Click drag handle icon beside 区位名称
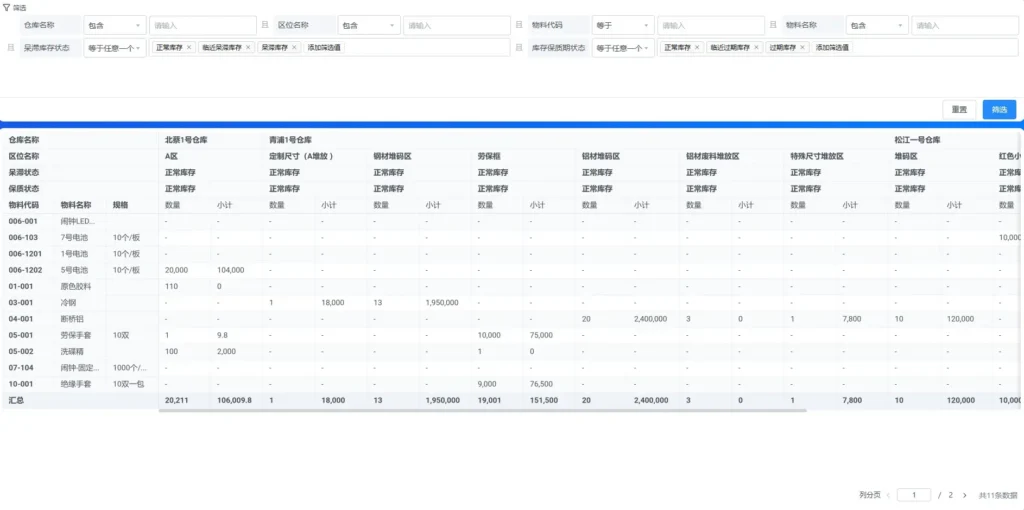The width and height of the screenshot is (1024, 510). point(264,25)
